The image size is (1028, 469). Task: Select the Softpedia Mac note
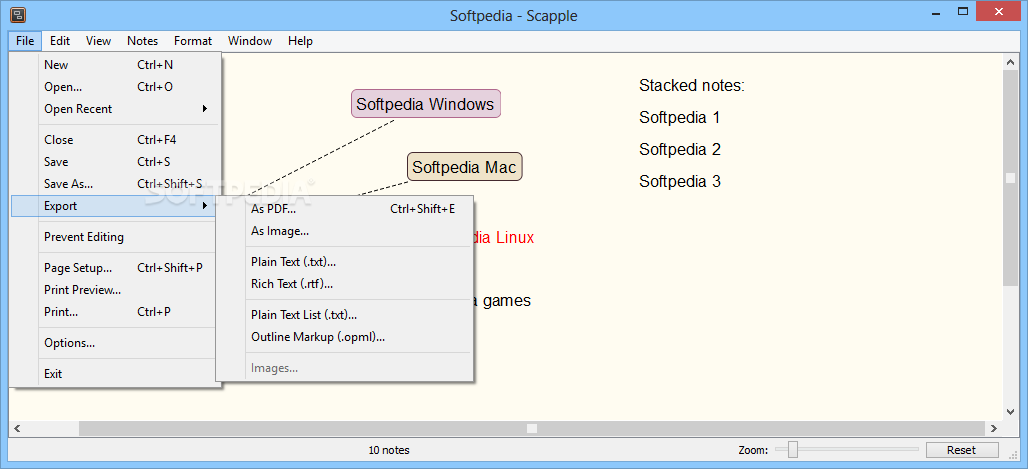click(464, 167)
